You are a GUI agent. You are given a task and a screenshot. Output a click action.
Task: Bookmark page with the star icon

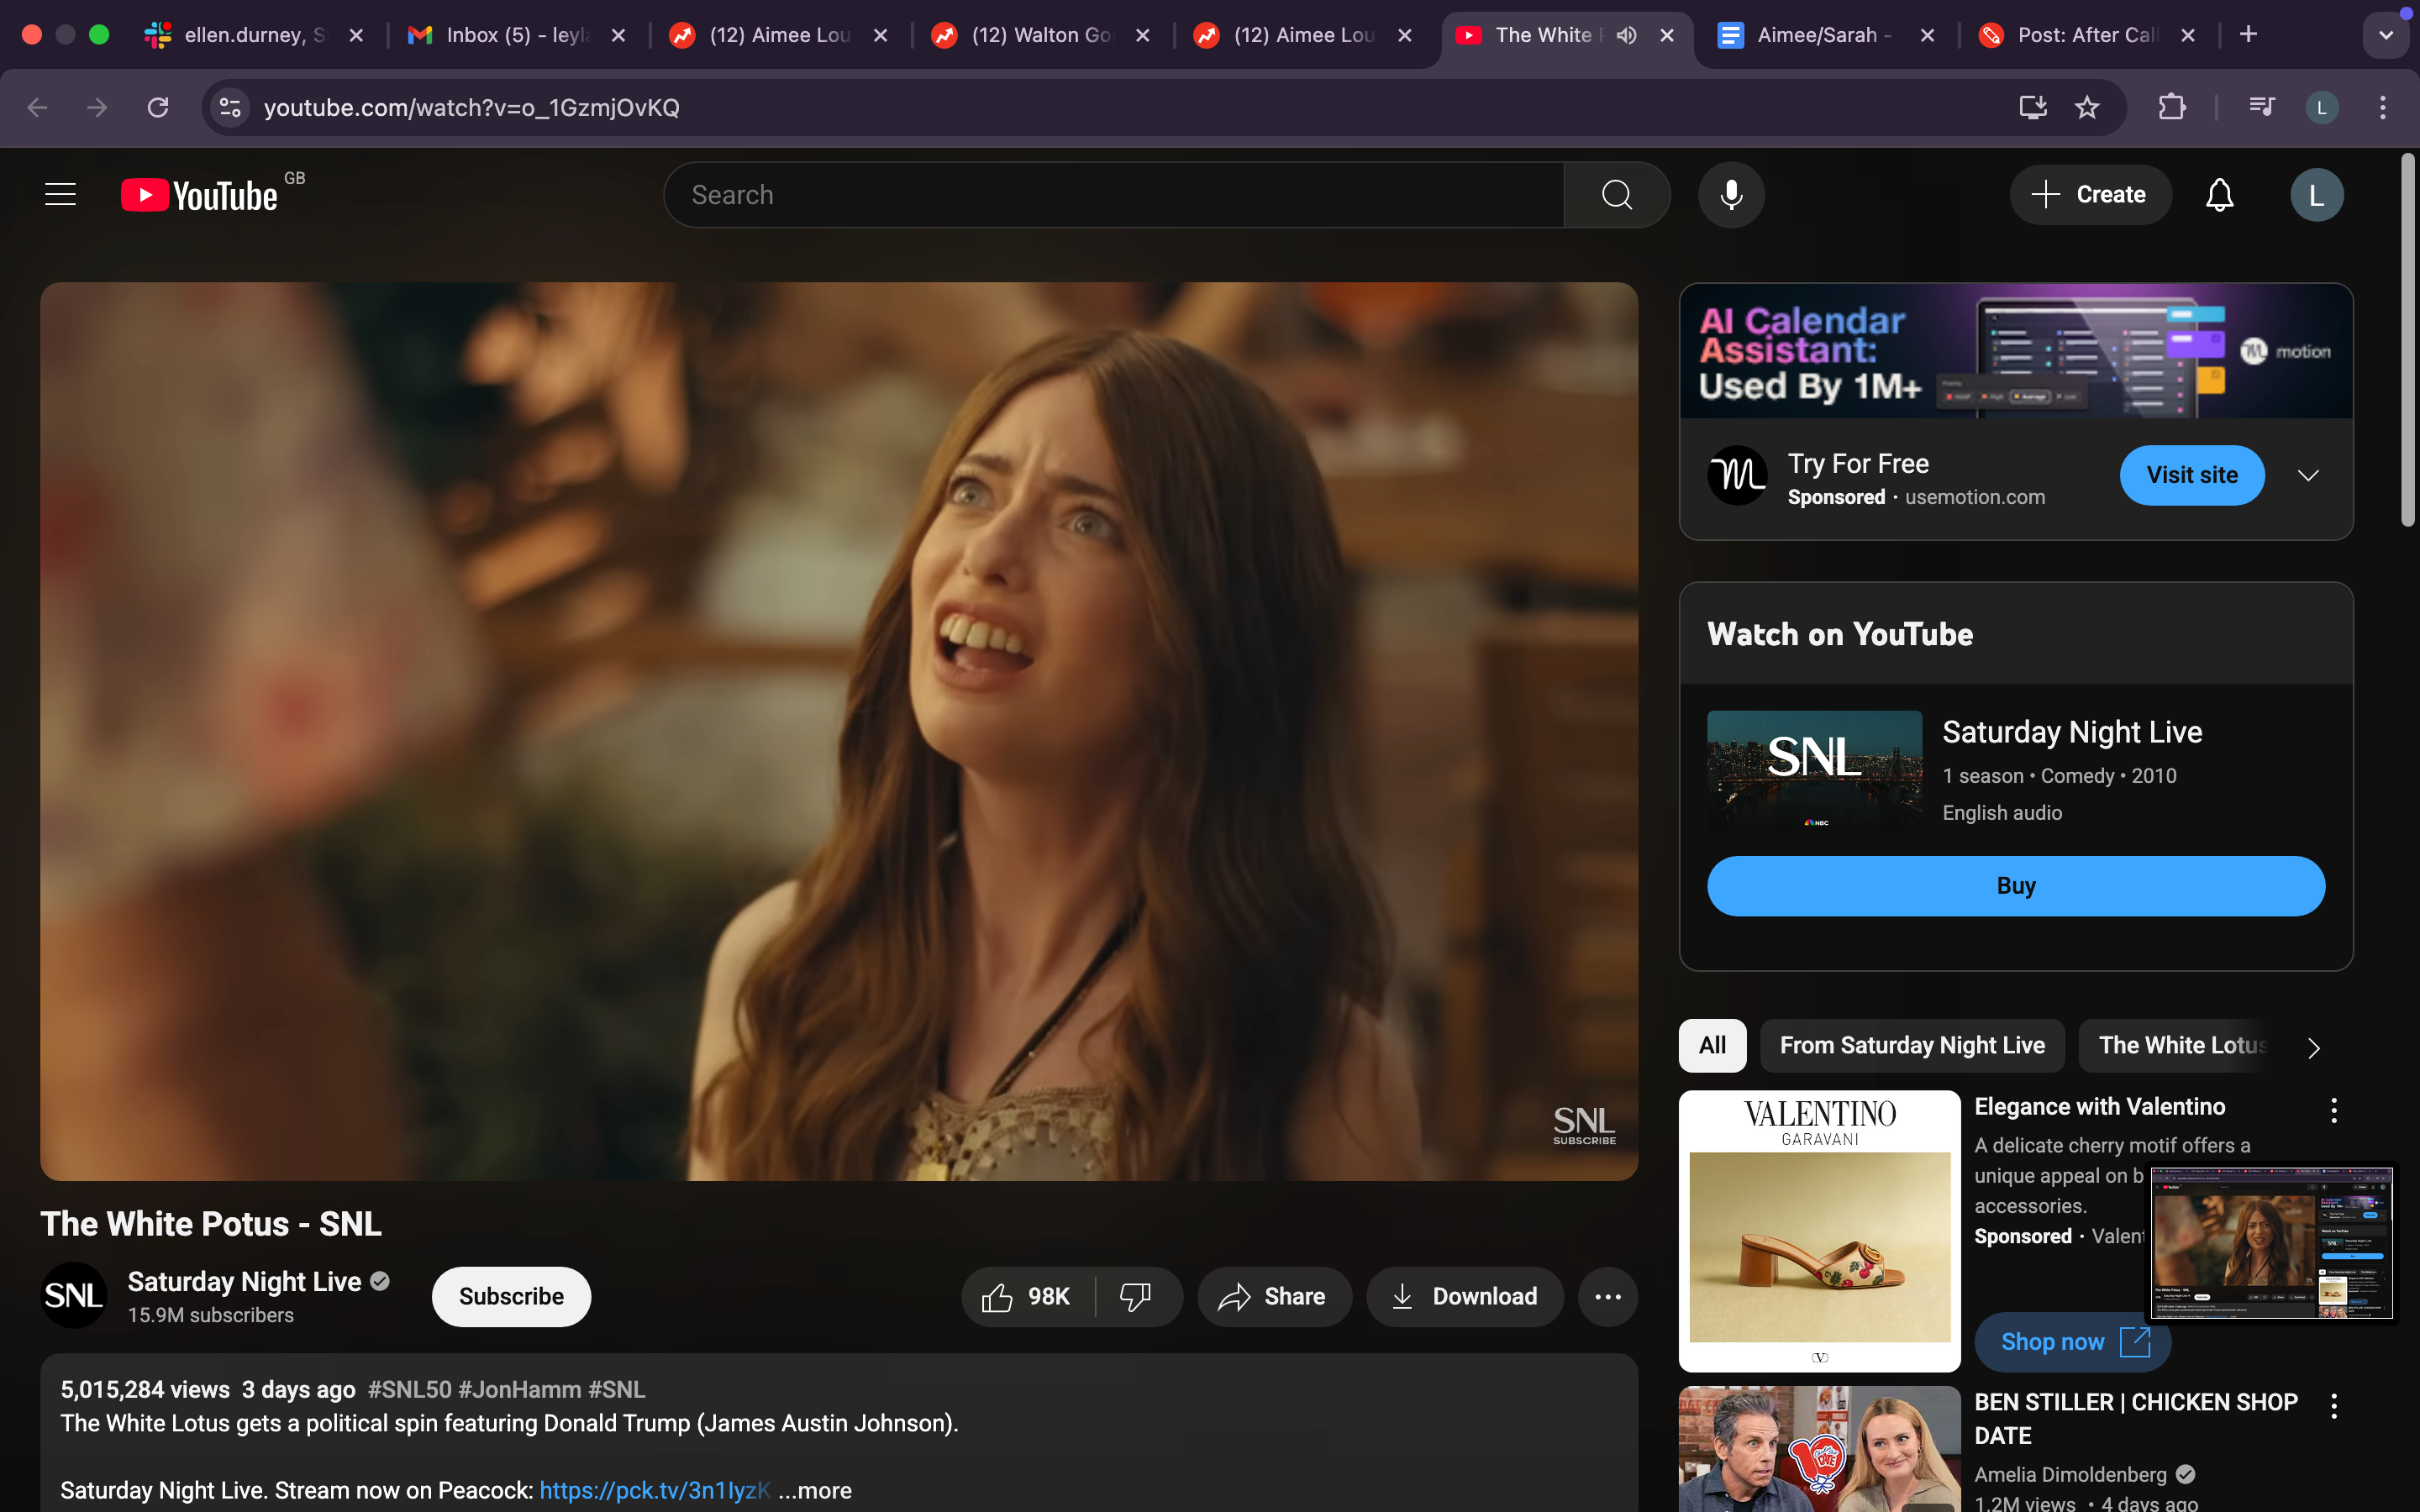[2086, 107]
